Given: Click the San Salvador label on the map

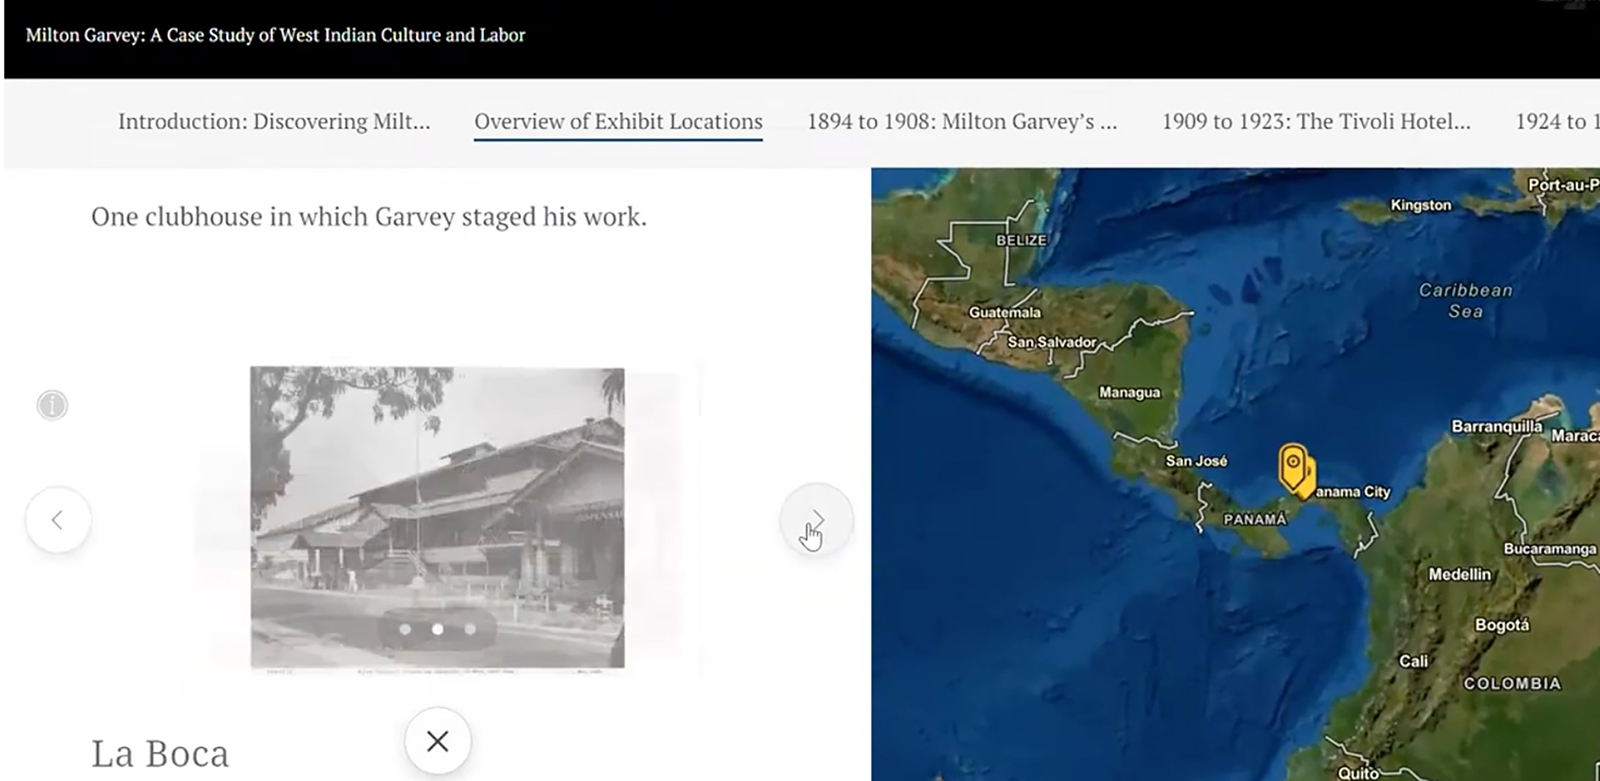Looking at the screenshot, I should pyautogui.click(x=1052, y=342).
